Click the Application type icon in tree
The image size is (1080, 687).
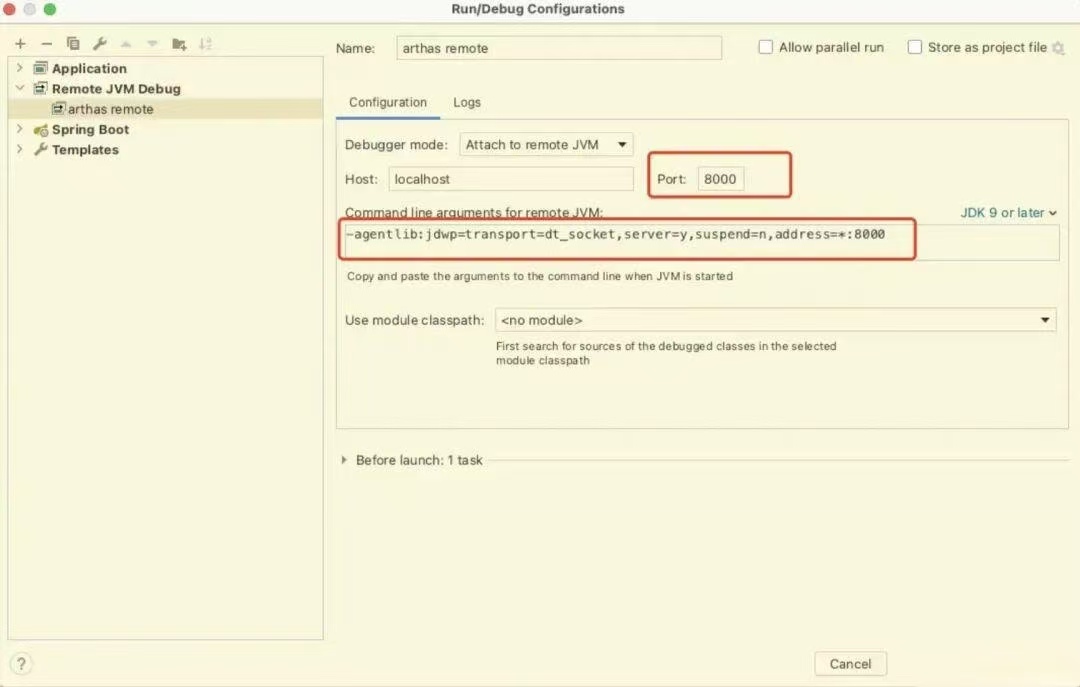[41, 68]
